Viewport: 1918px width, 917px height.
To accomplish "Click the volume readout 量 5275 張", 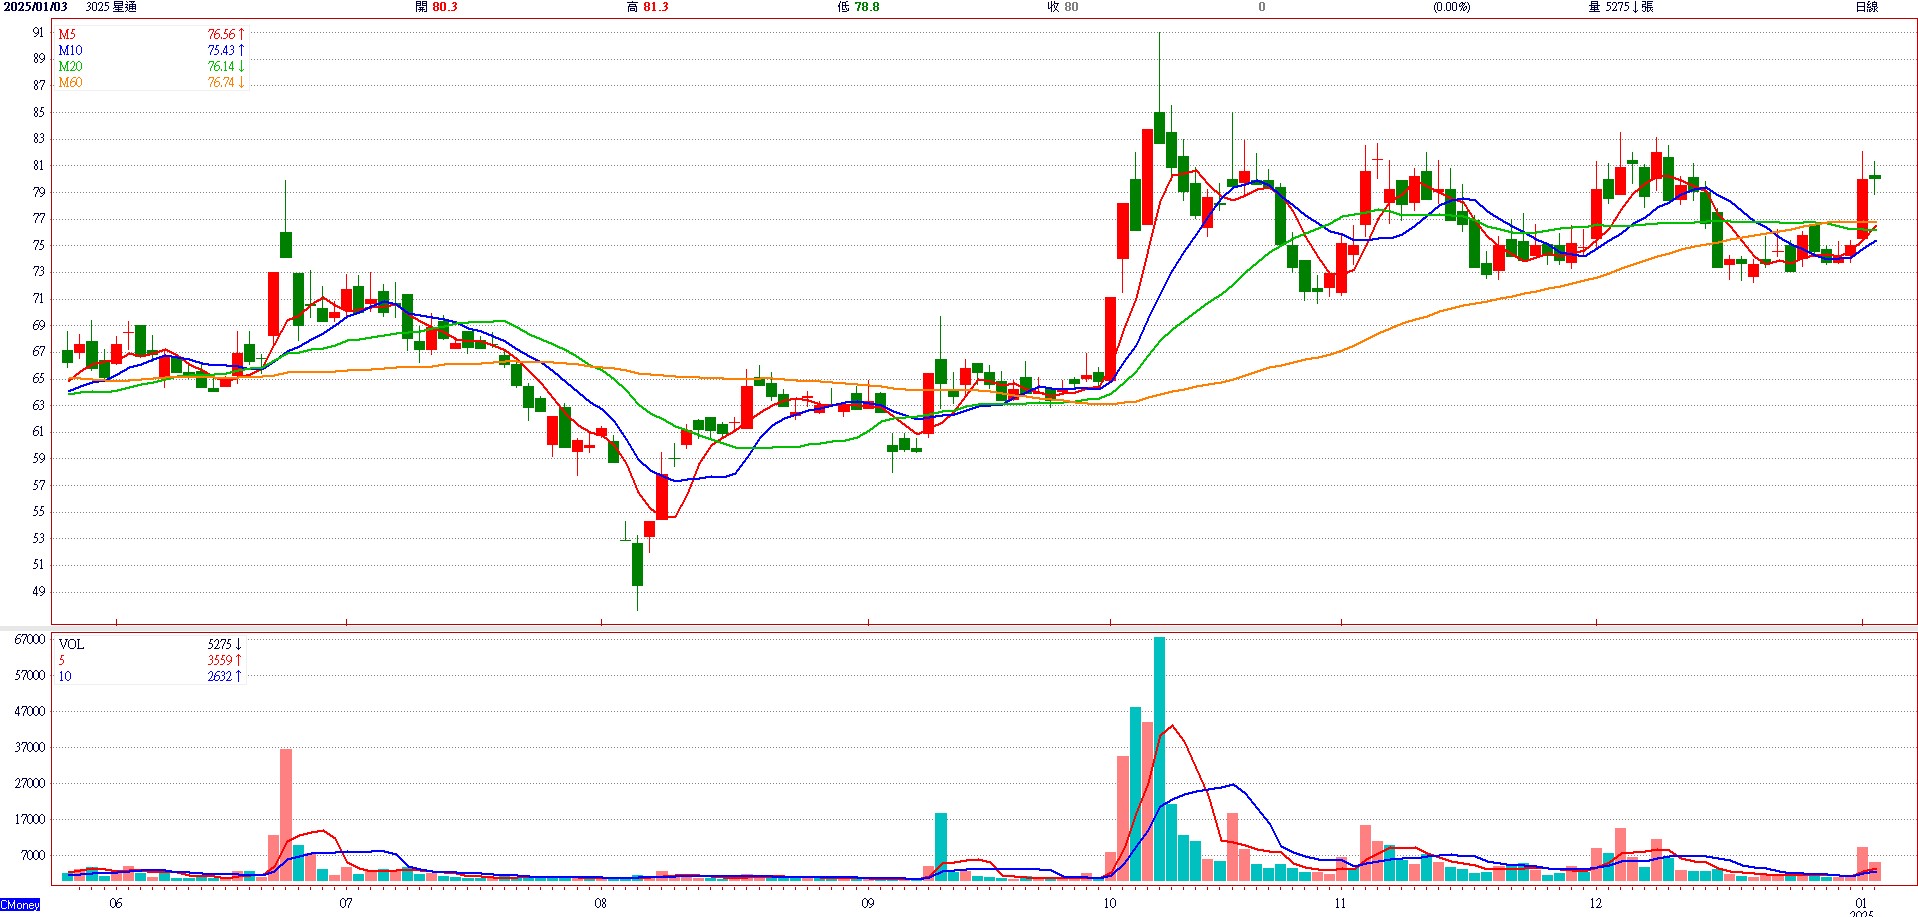I will coord(1620,7).
